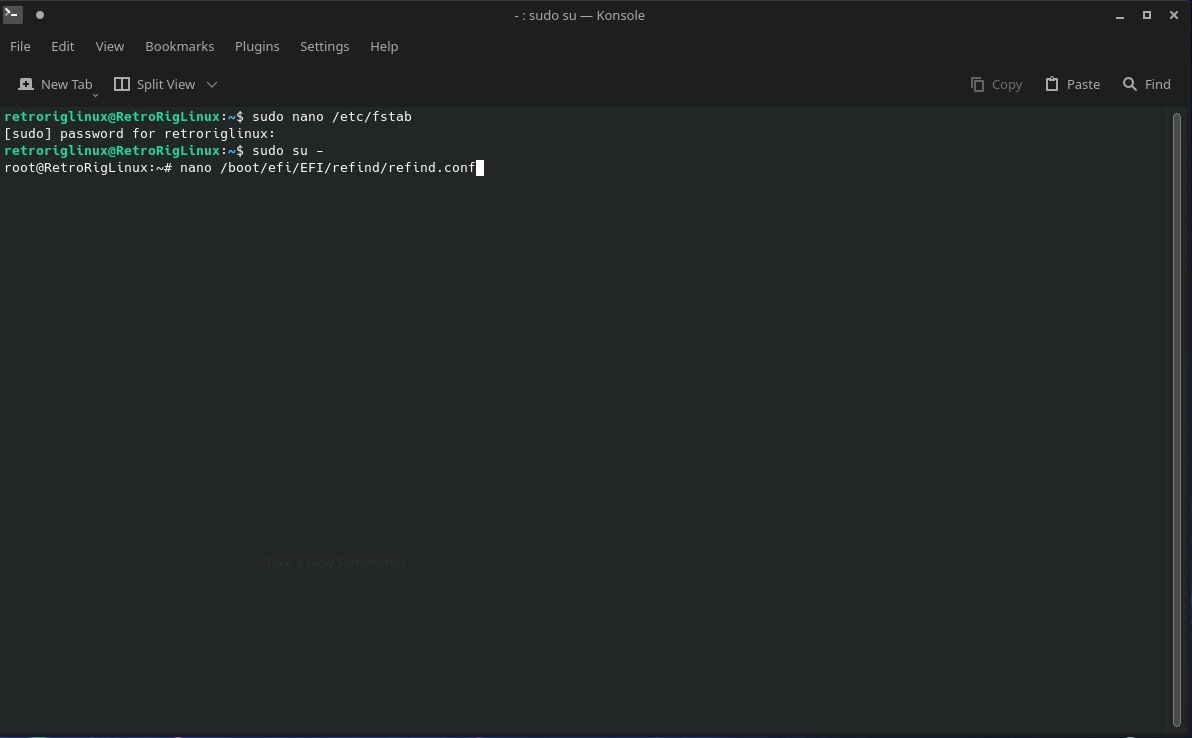Open the Help menu
Image resolution: width=1192 pixels, height=738 pixels.
(x=384, y=47)
